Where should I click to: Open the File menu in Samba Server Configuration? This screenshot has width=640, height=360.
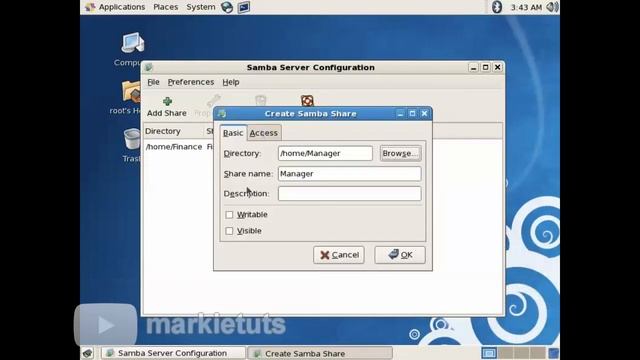tap(153, 82)
